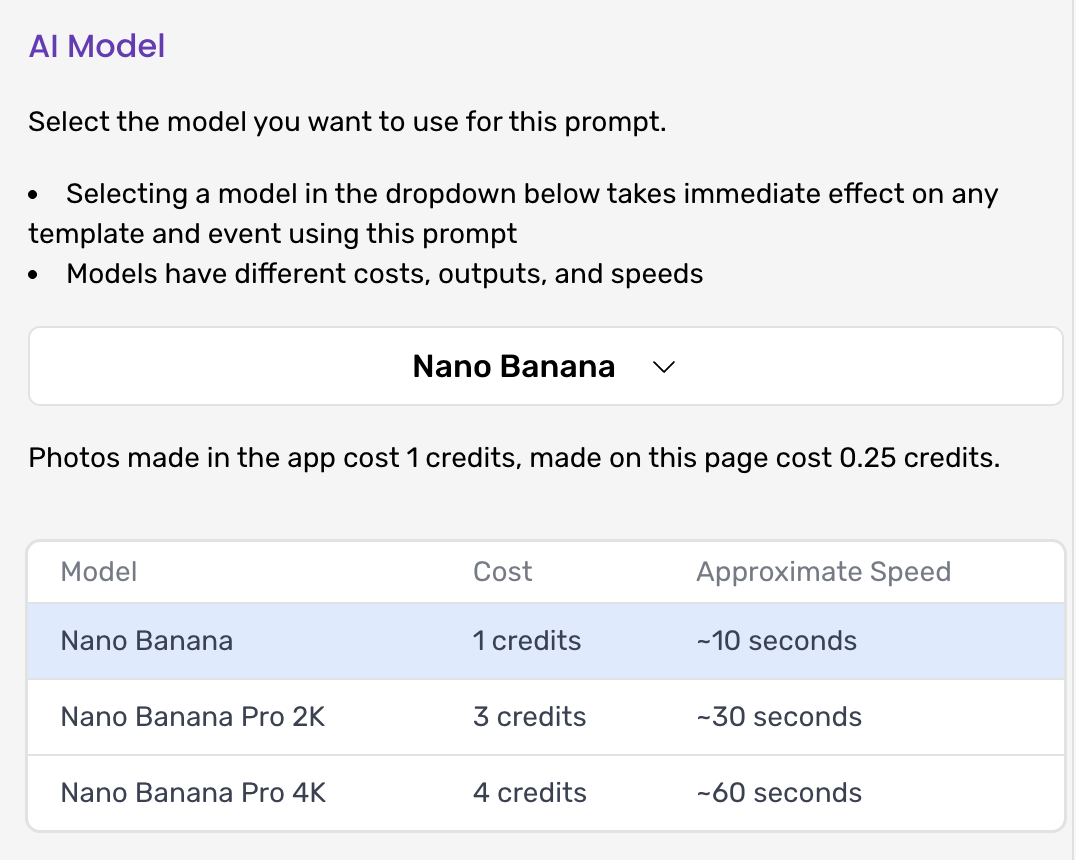
Task: Click the chevron arrow beside Nano Banana
Action: pos(664,368)
